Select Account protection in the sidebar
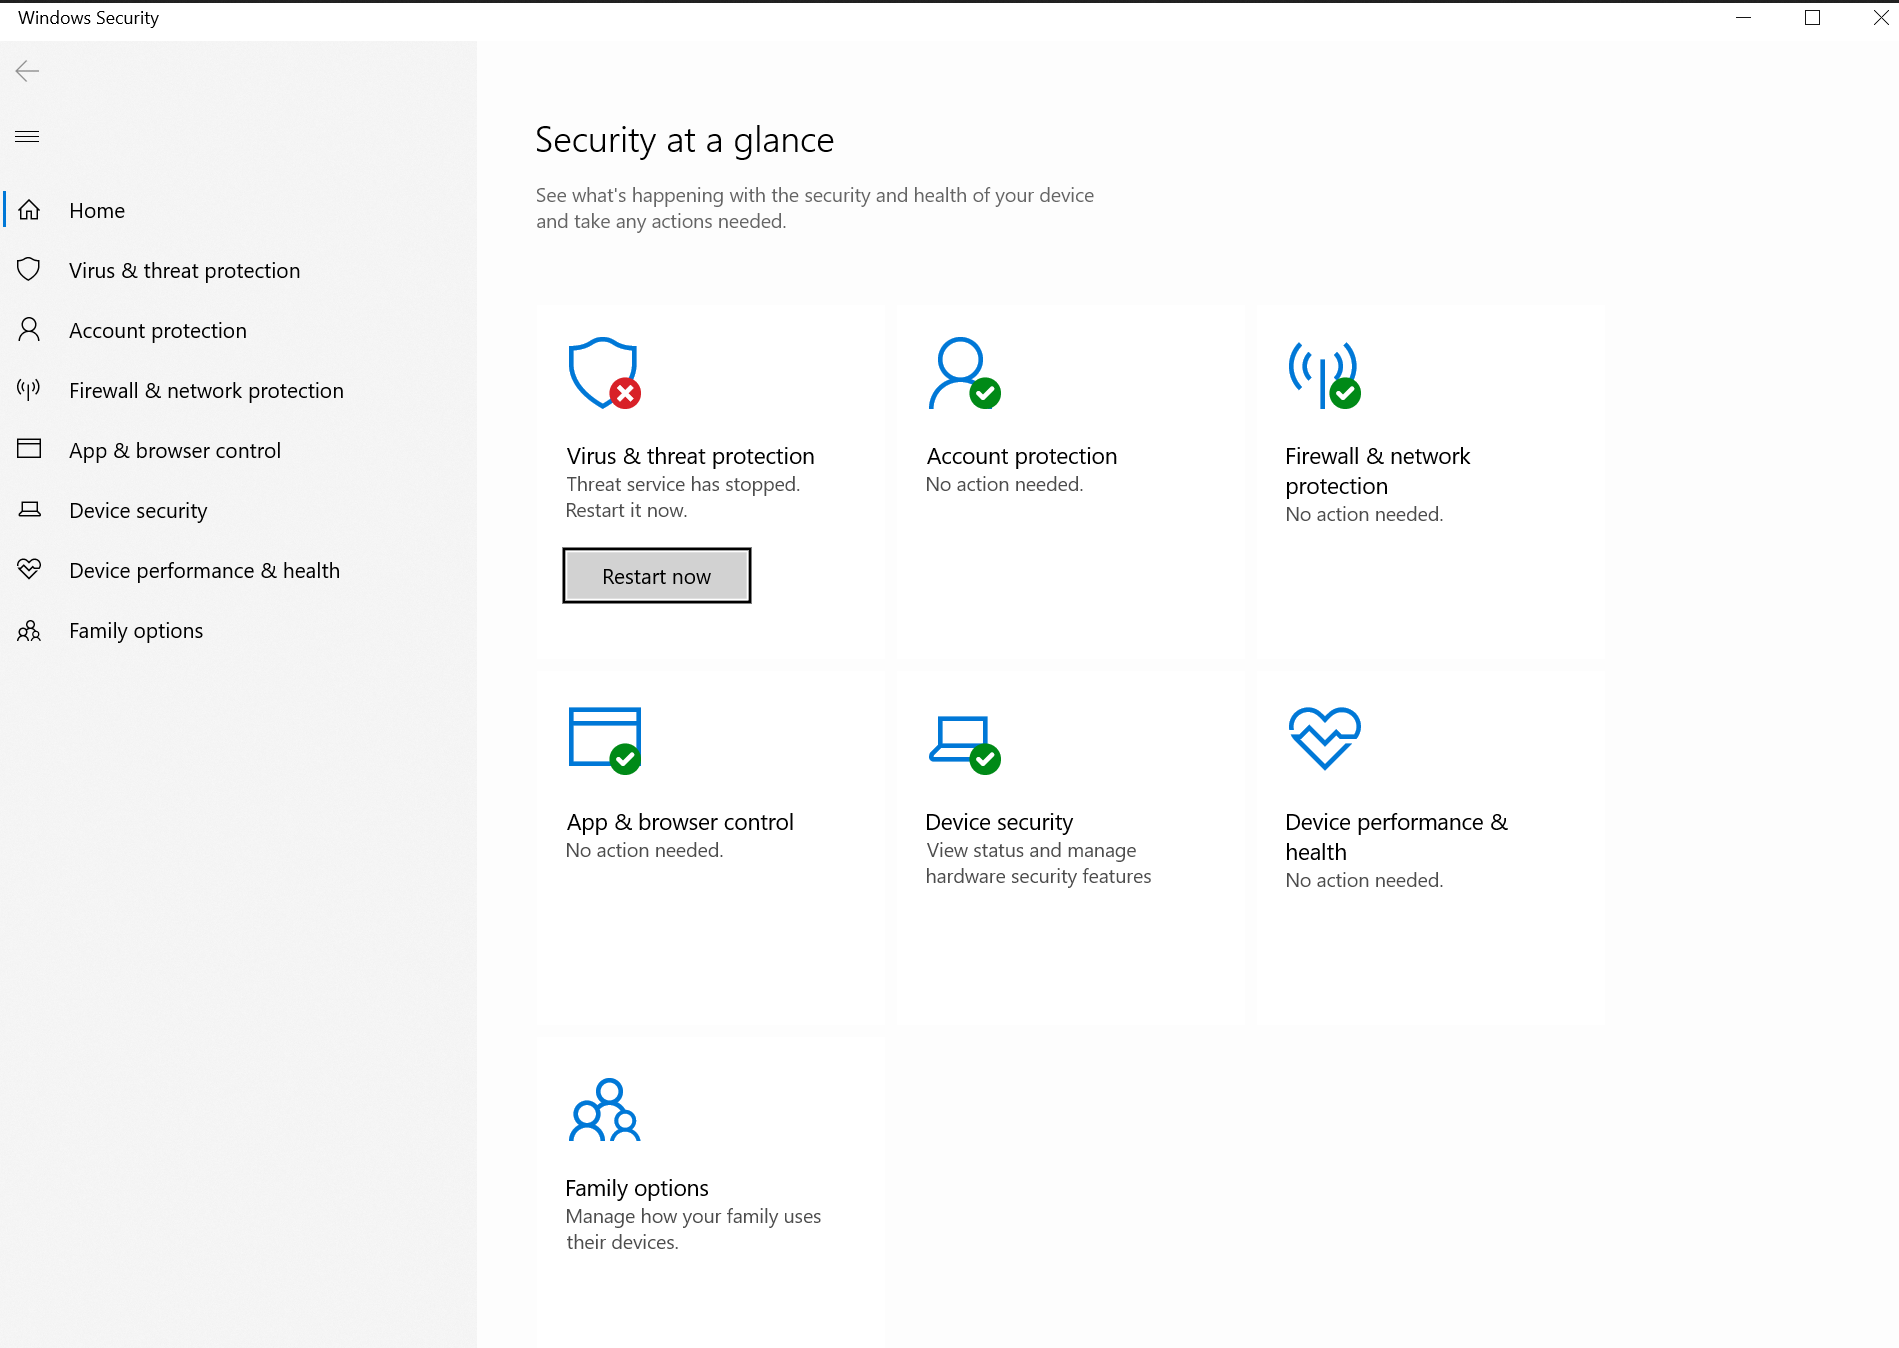The height and width of the screenshot is (1348, 1899). click(x=239, y=330)
